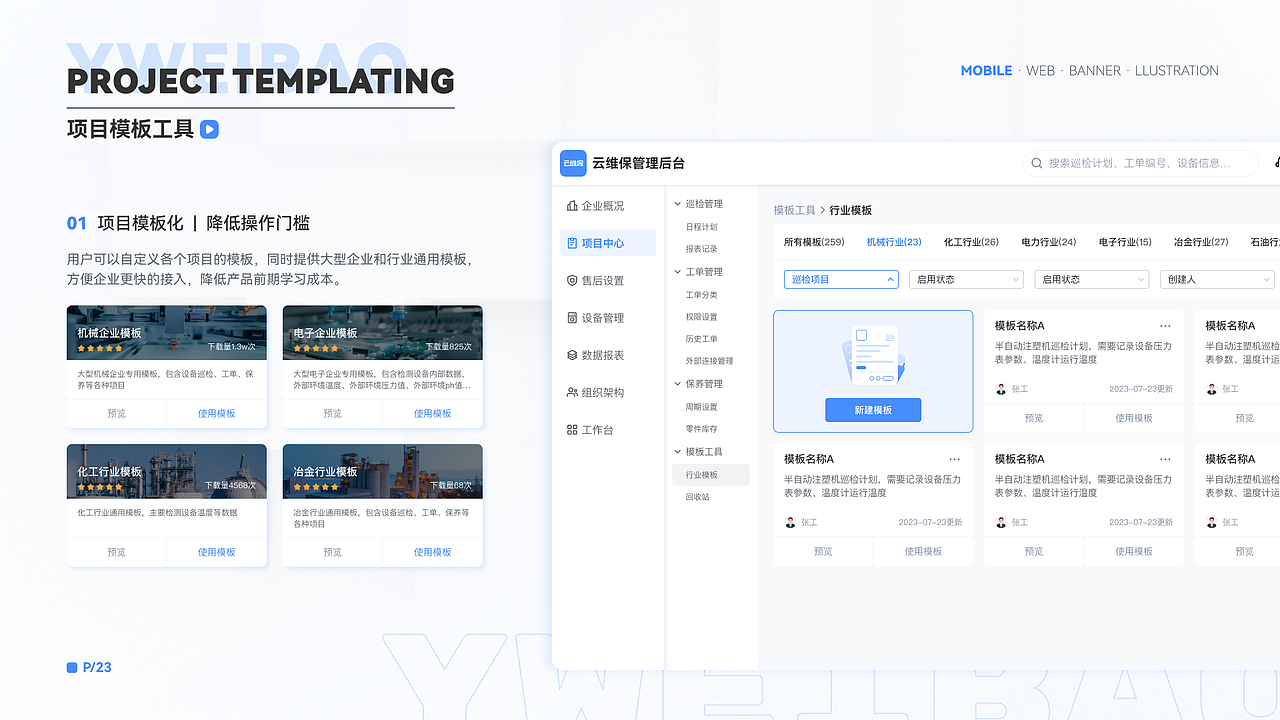Open 零件库存 in the submenu
1280x720 pixels.
tap(701, 429)
